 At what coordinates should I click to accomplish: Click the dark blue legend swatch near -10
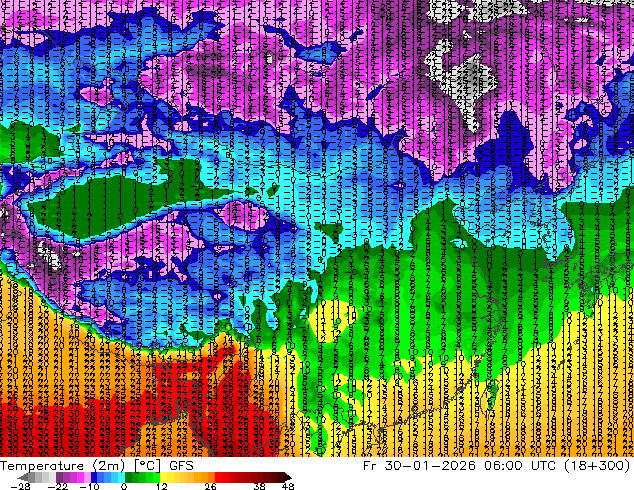[94, 477]
